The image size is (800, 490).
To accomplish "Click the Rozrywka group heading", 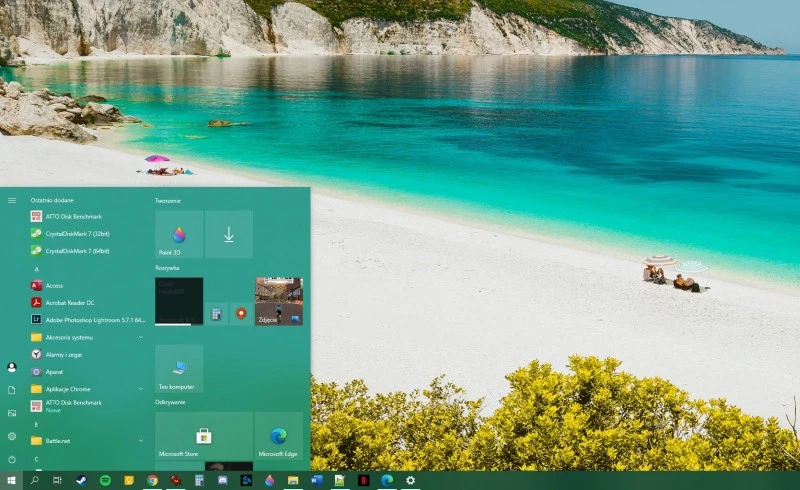I will pos(167,267).
